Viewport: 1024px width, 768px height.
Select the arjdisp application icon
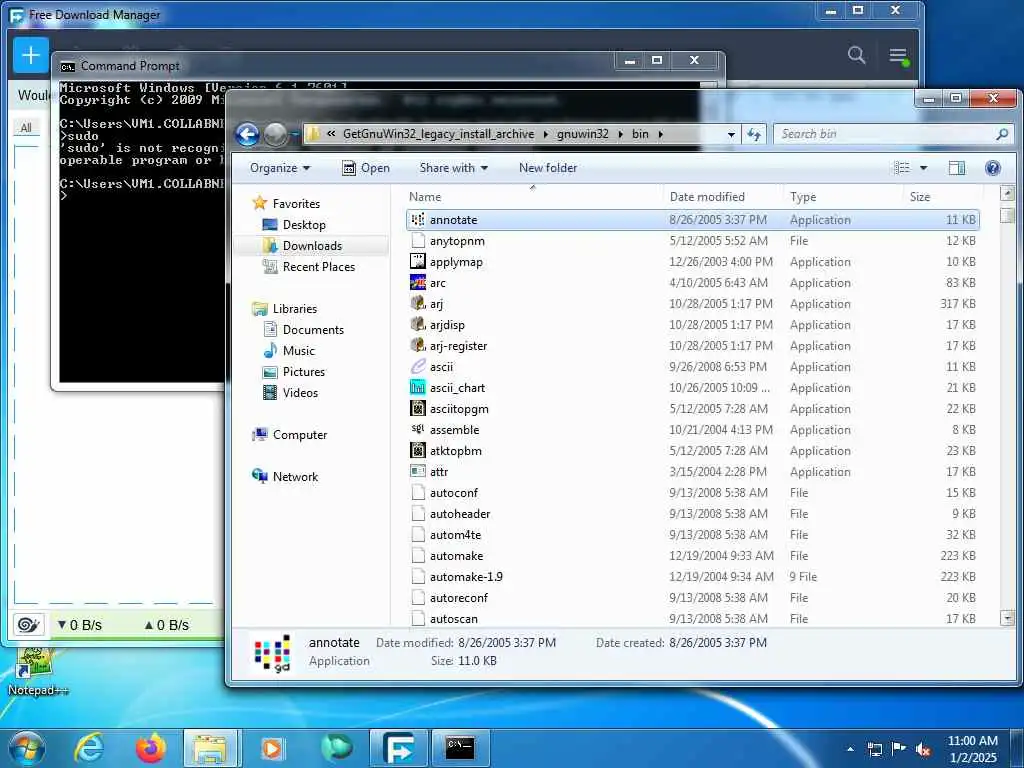pos(418,324)
